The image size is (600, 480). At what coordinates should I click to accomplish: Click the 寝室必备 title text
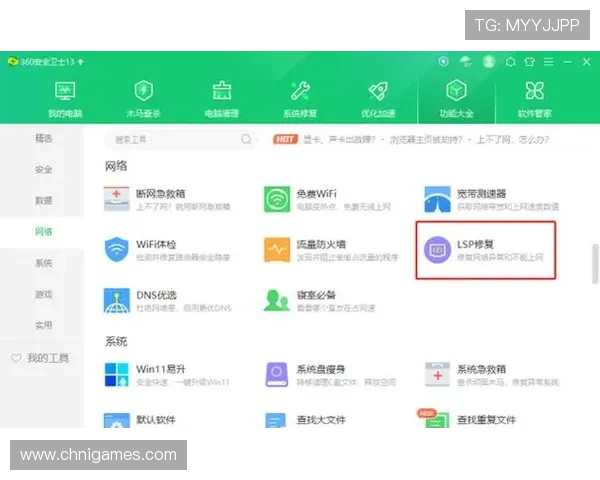316,295
